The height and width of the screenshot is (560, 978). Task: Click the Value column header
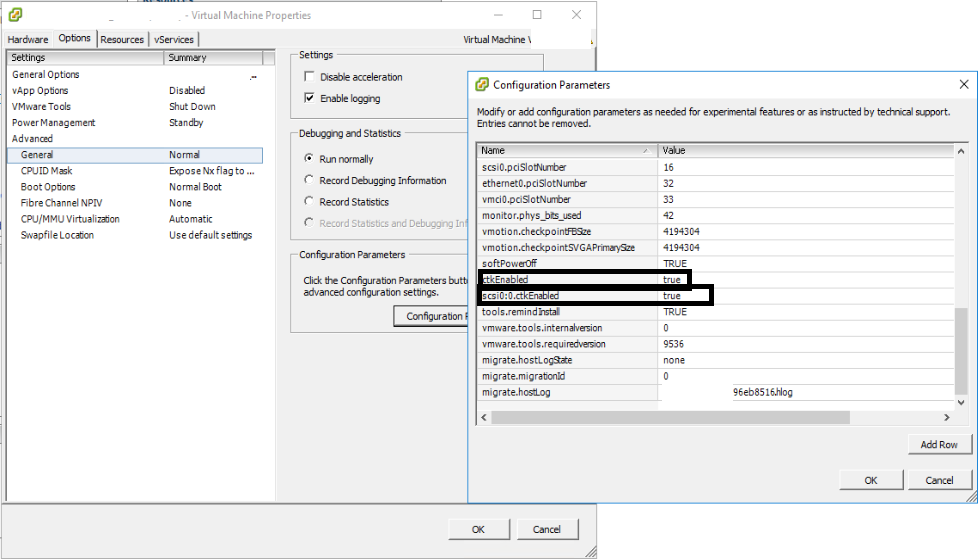pos(805,150)
